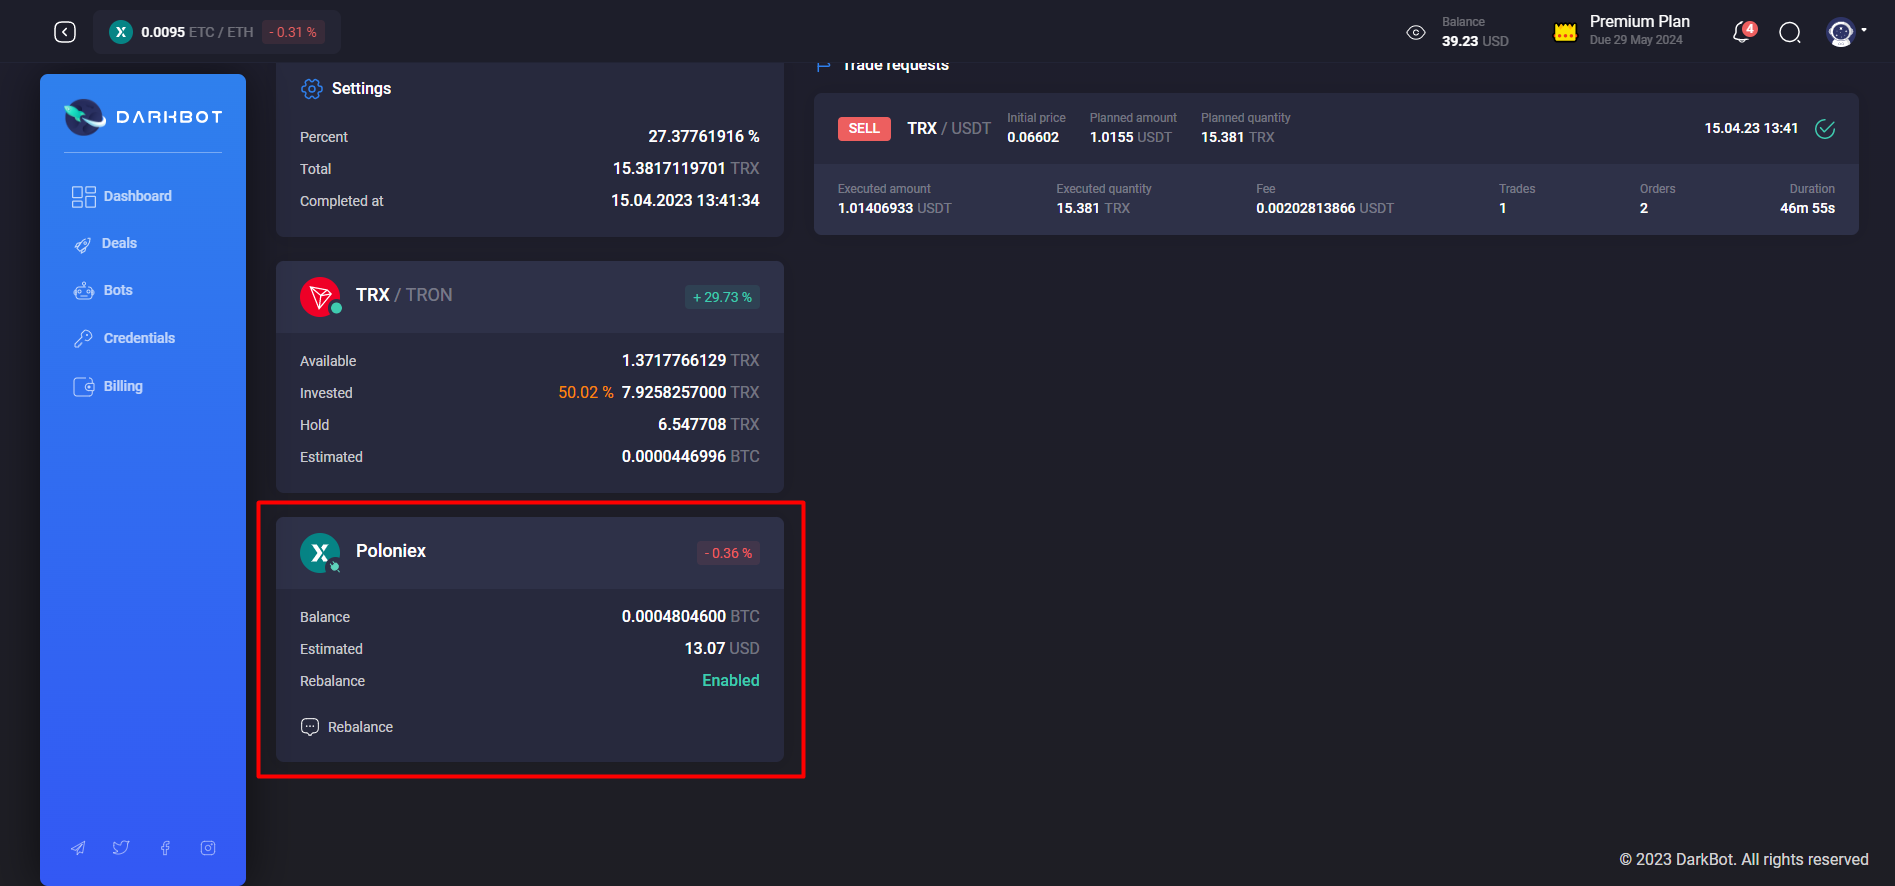Click the 39.23 USD balance value
The height and width of the screenshot is (886, 1895).
pyautogui.click(x=1475, y=41)
